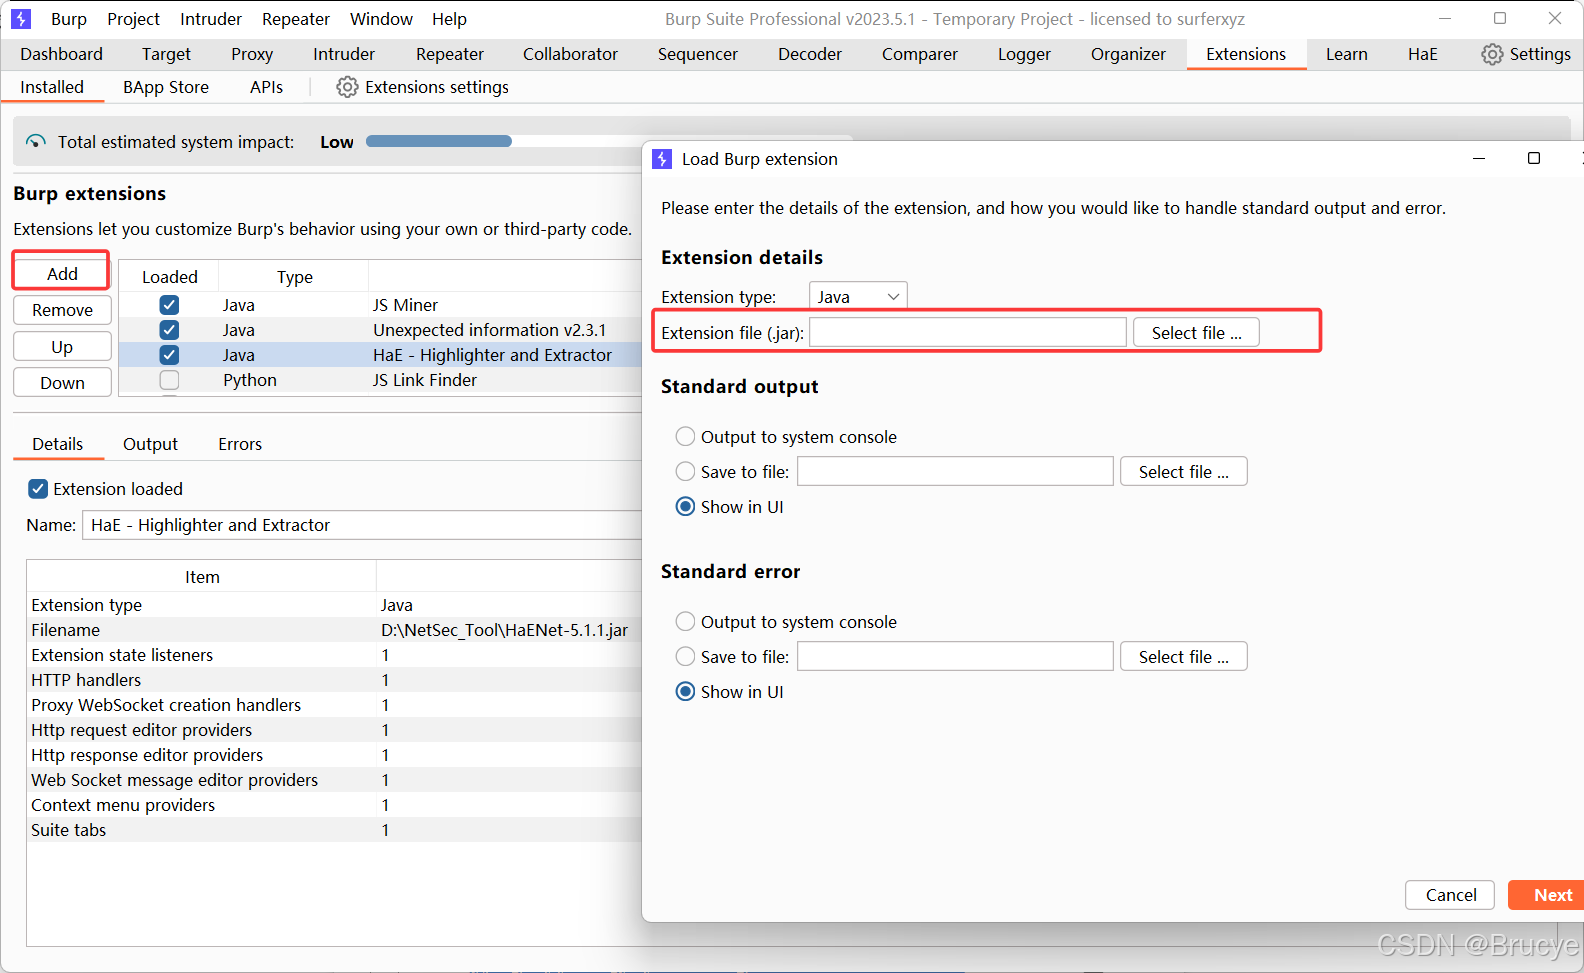This screenshot has height=973, width=1584.
Task: Switch to the Errors details tab
Action: point(240,444)
